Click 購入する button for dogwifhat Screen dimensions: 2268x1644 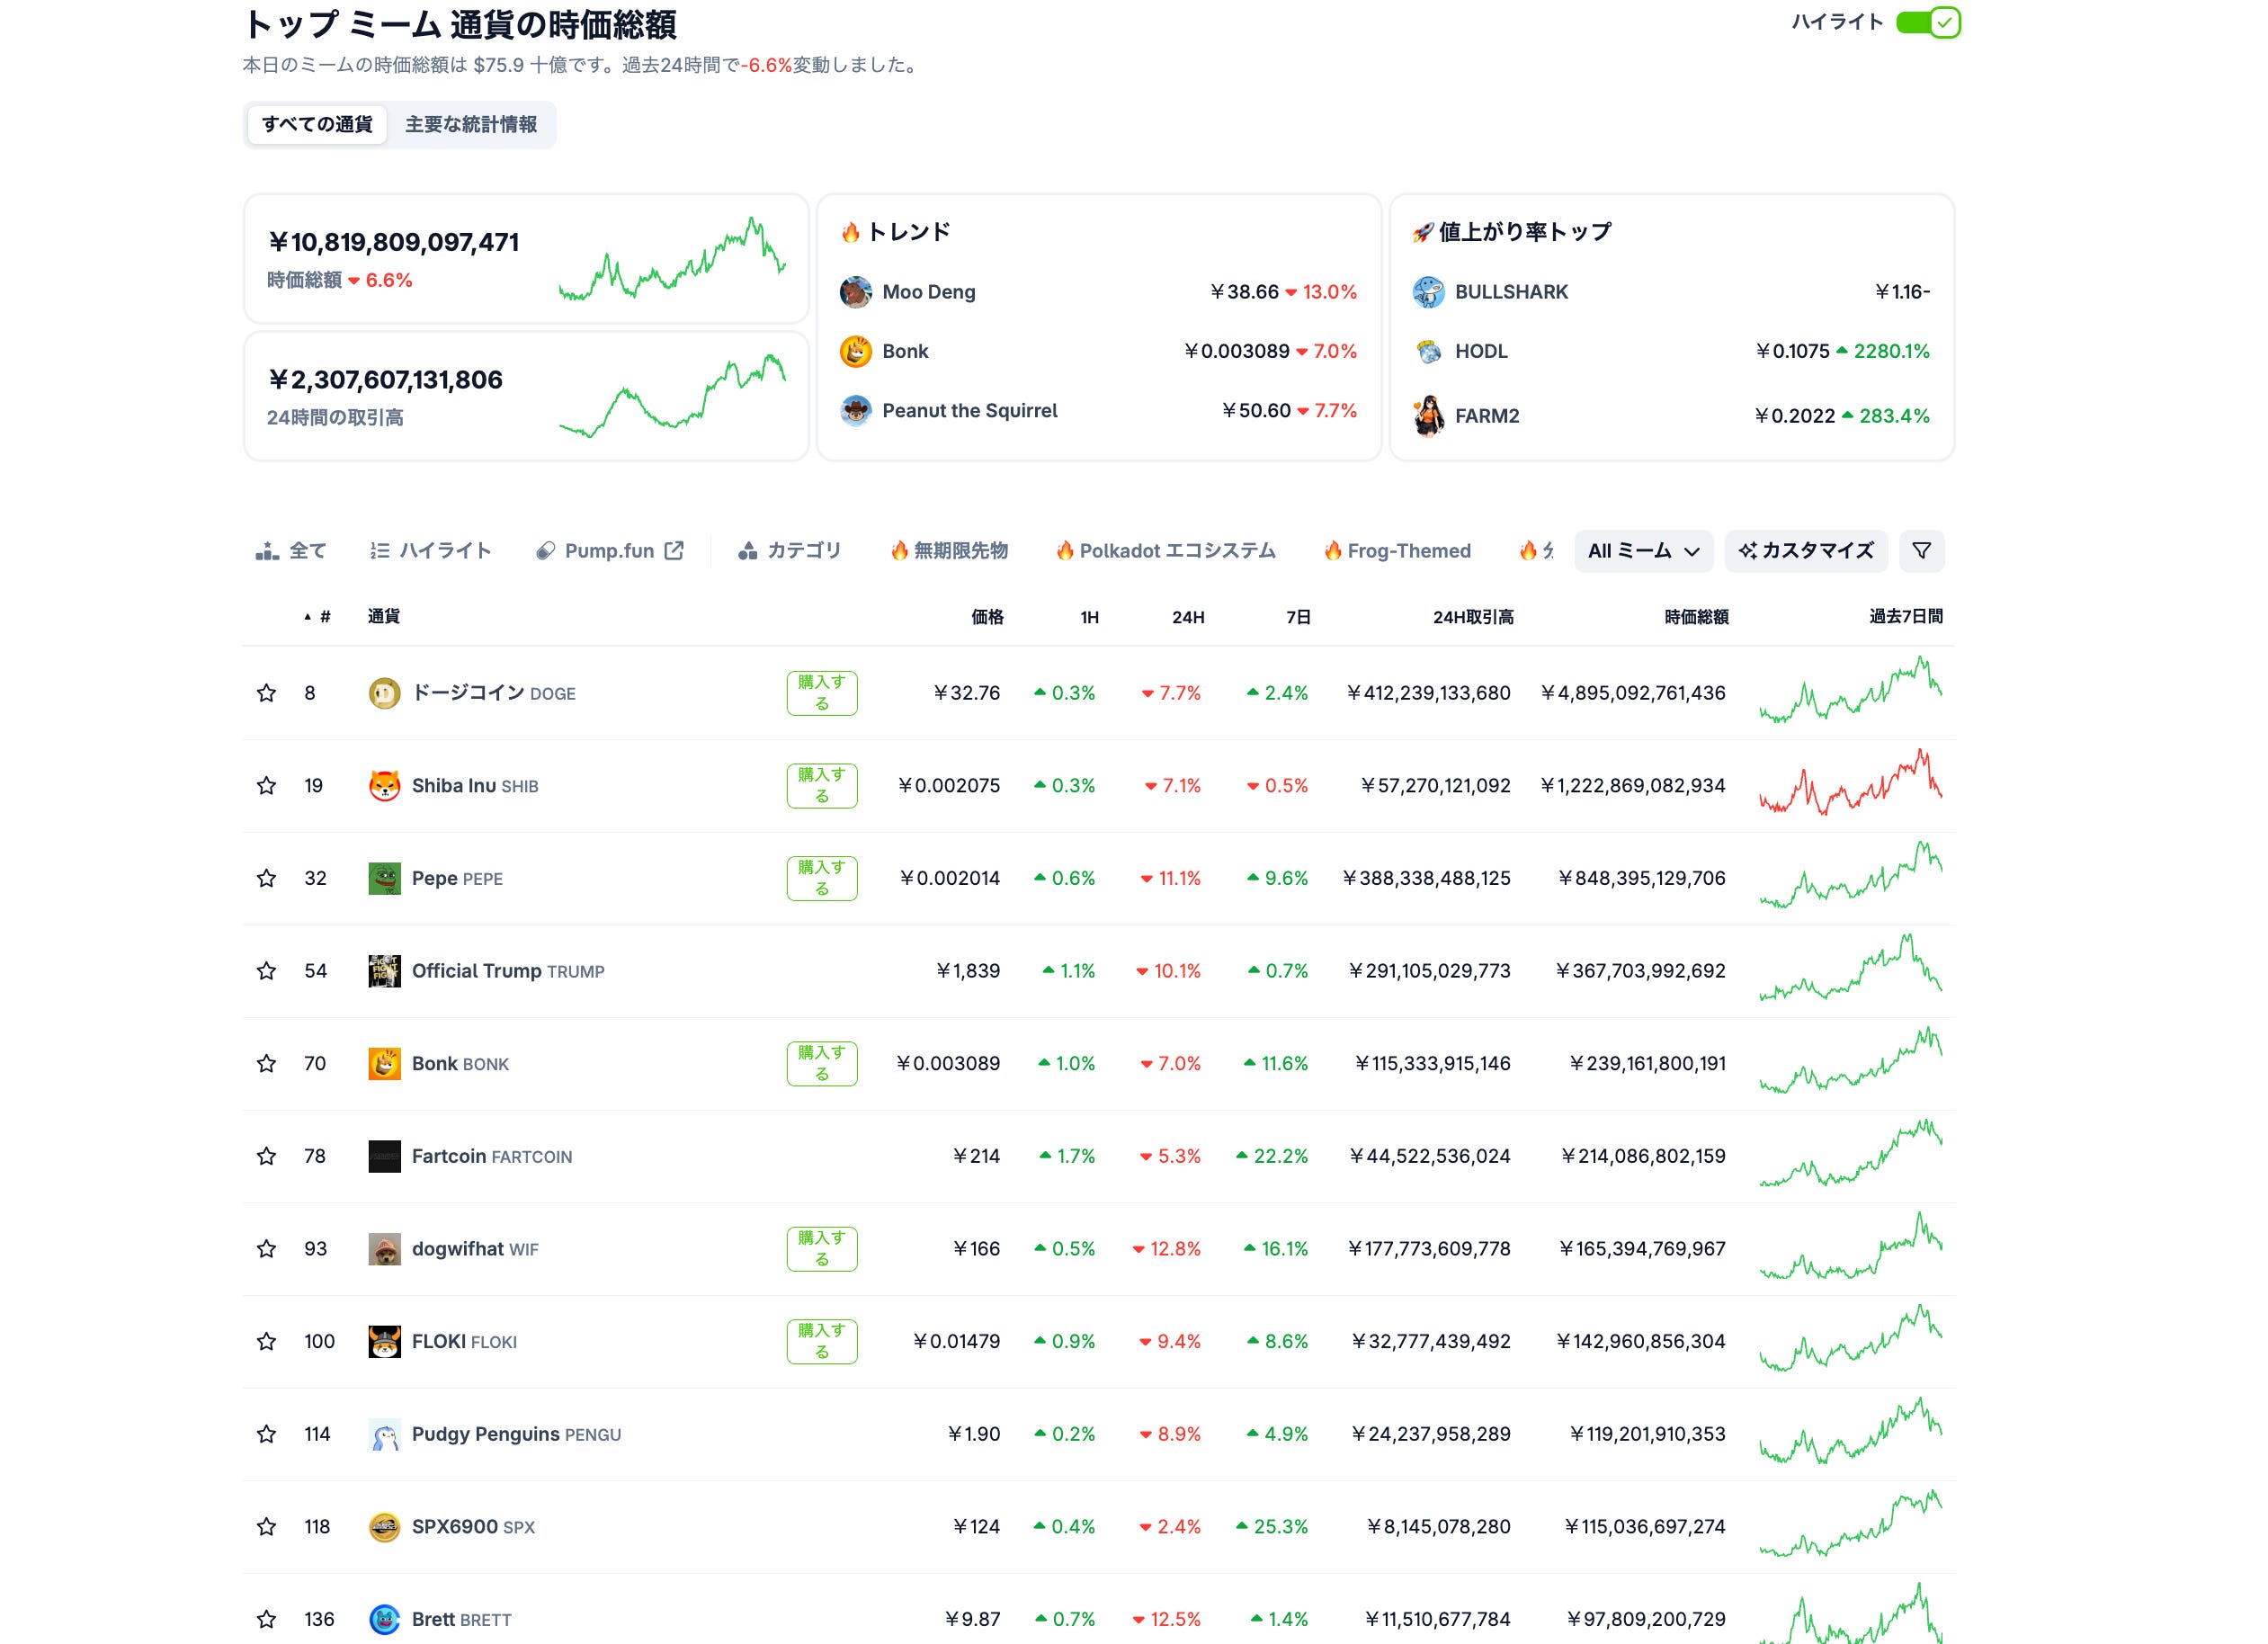click(x=821, y=1248)
